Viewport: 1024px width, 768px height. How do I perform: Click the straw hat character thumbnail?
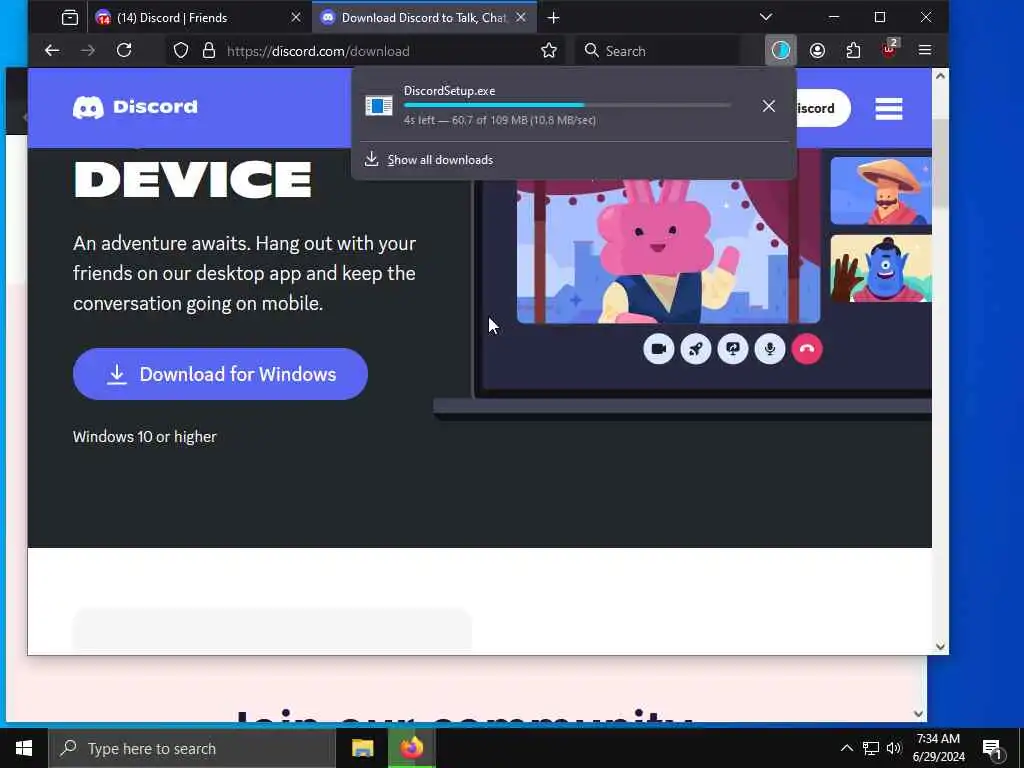click(881, 191)
